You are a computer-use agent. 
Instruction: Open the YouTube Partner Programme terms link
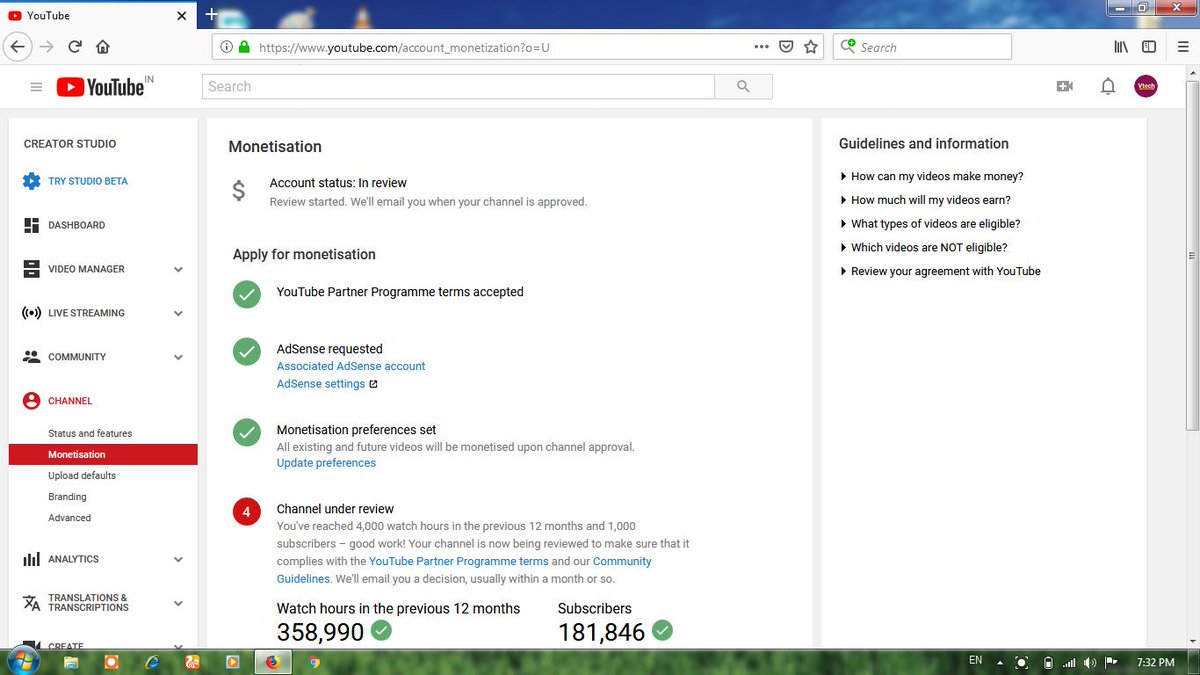(x=459, y=561)
